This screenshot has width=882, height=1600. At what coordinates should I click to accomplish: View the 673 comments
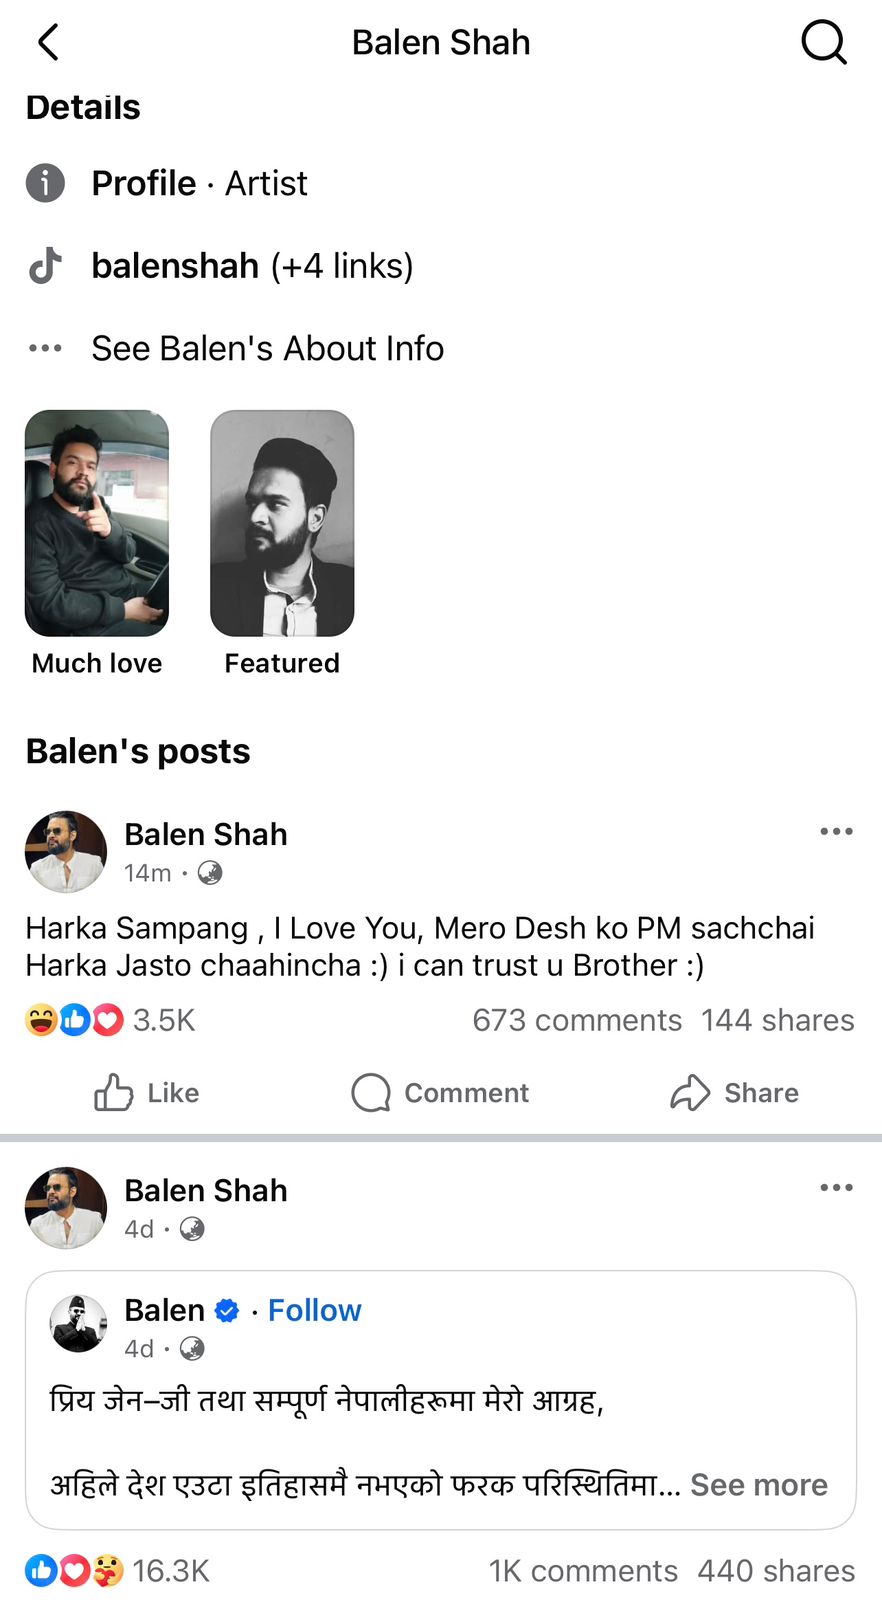[x=577, y=1020]
